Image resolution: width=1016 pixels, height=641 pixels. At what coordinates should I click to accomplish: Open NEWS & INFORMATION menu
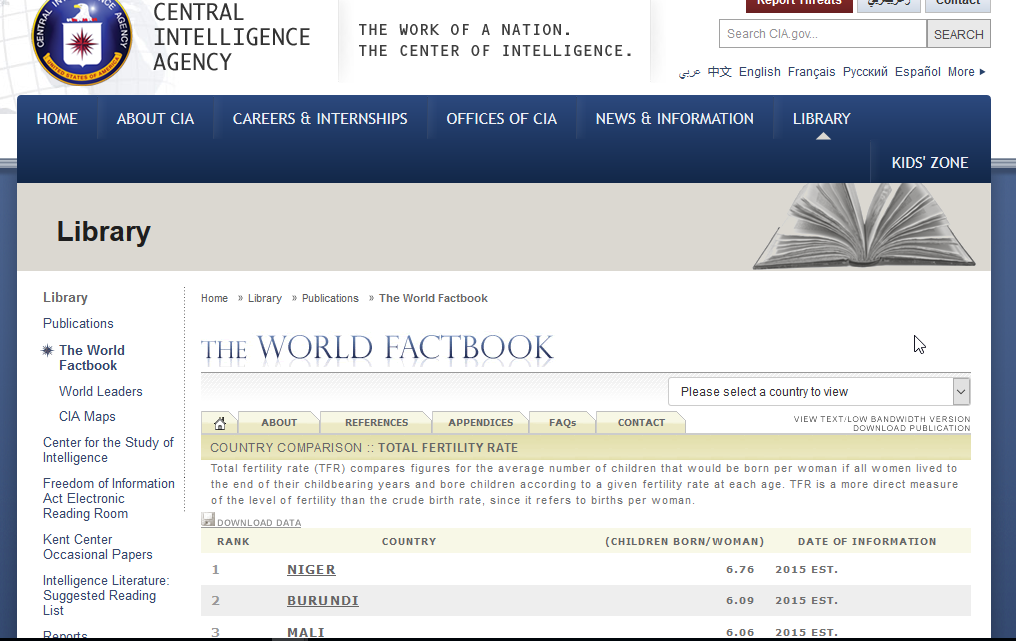pyautogui.click(x=675, y=119)
